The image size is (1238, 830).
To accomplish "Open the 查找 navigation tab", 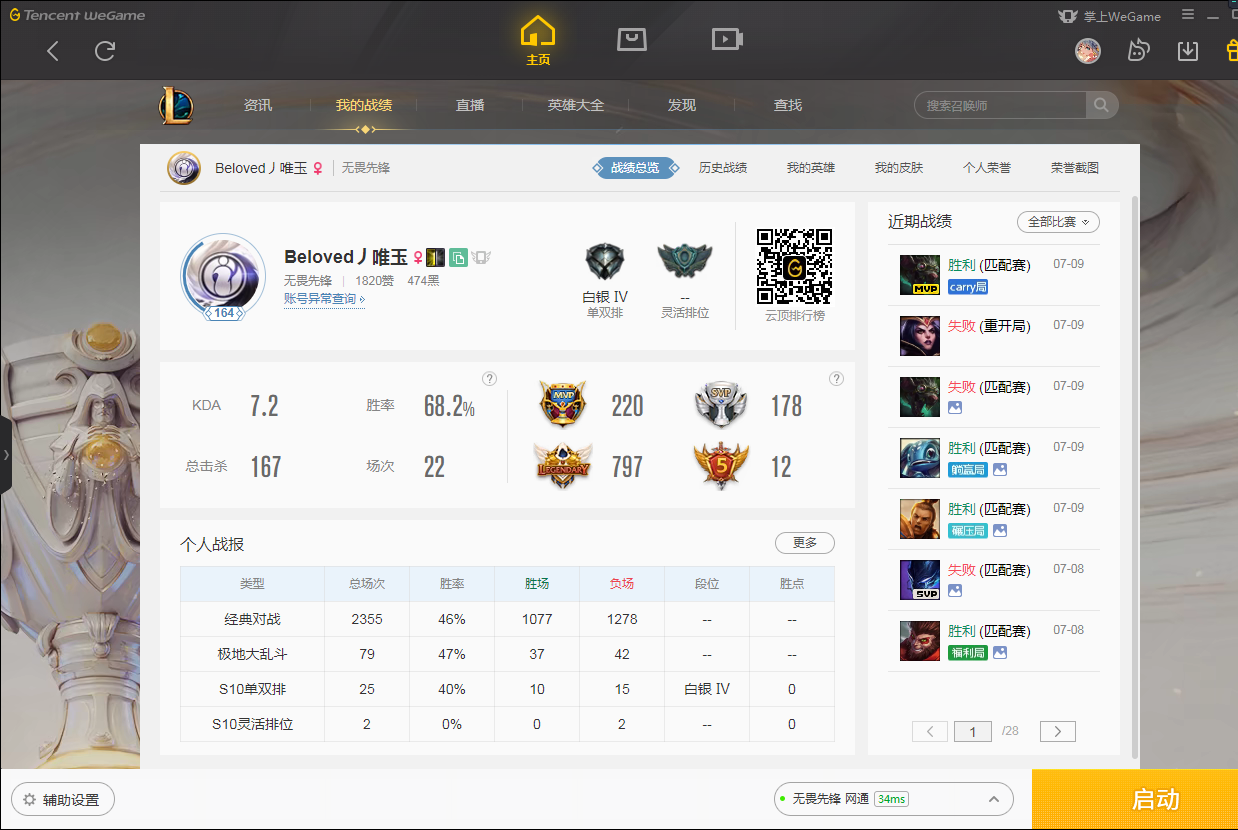I will 788,105.
